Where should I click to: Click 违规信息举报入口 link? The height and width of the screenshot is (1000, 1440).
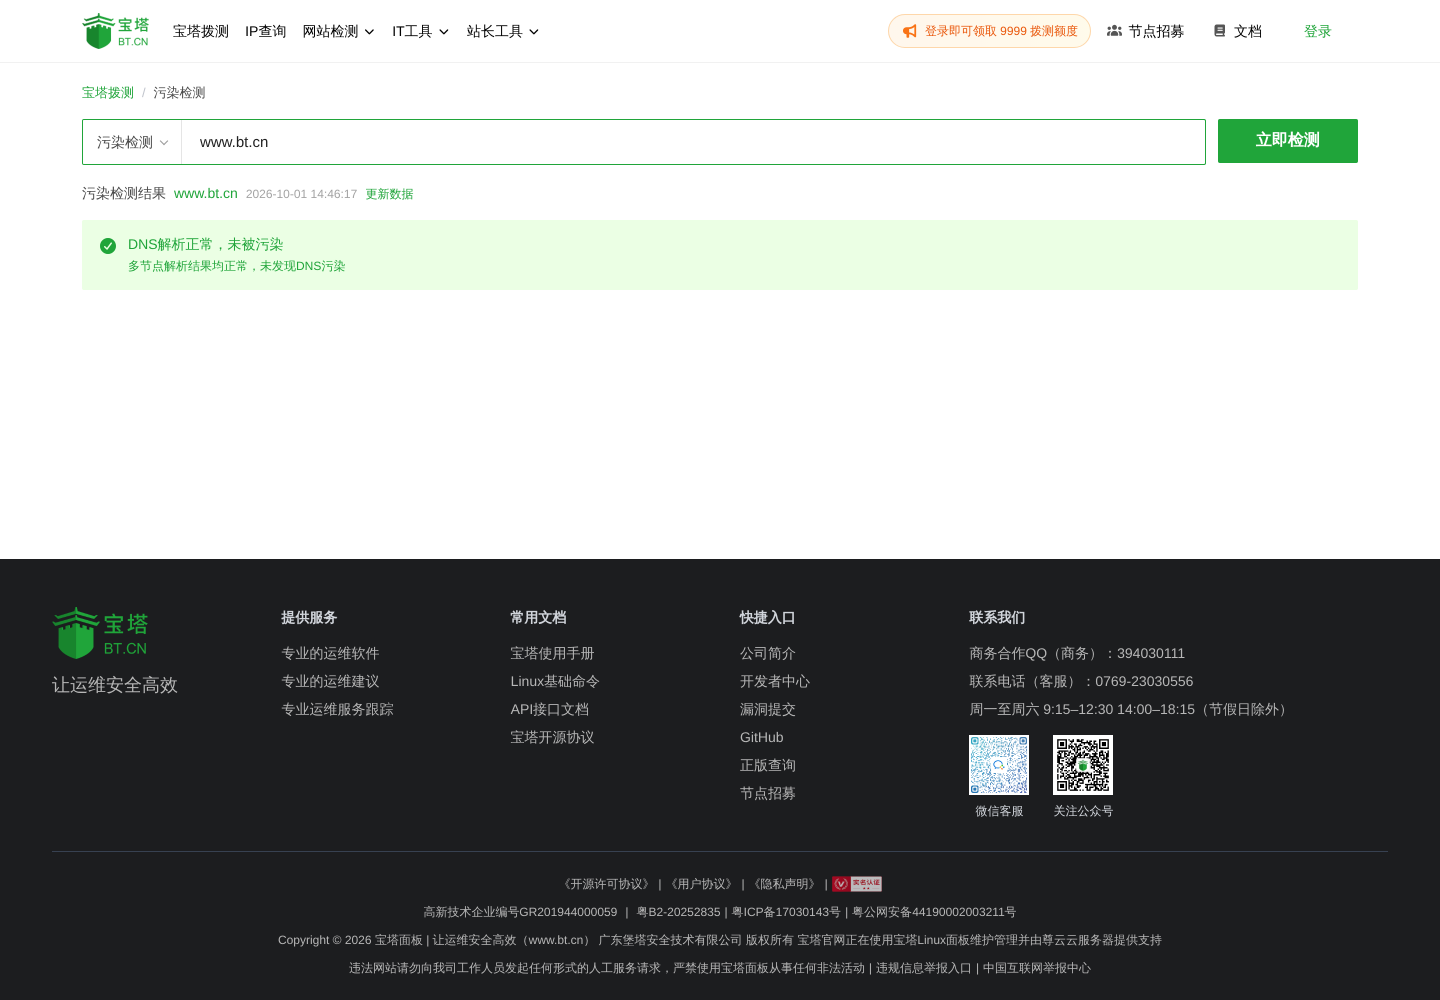point(924,968)
